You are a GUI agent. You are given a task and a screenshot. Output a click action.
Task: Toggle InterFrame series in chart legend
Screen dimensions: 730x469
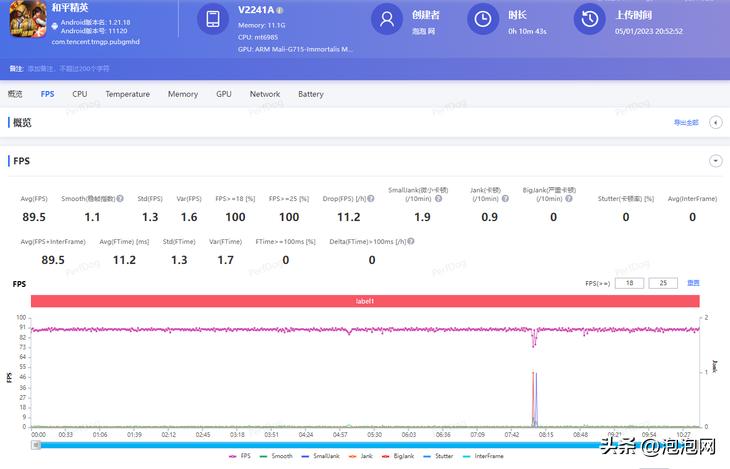(x=483, y=456)
